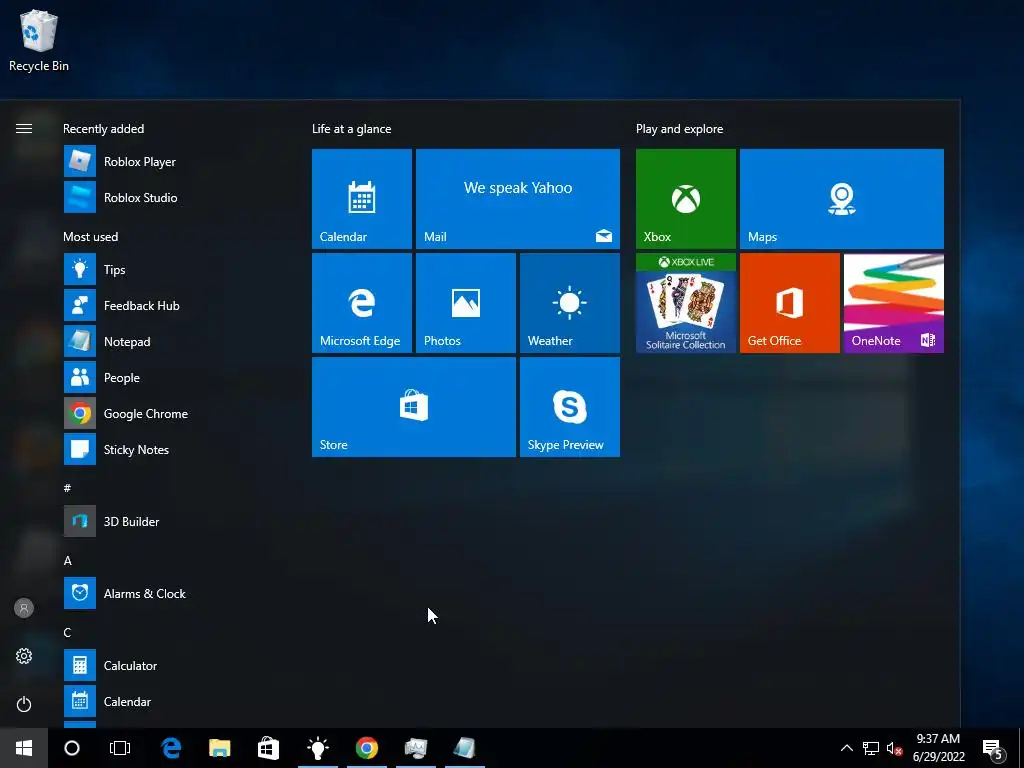This screenshot has width=1024, height=768.
Task: Open File Explorer from the taskbar
Action: click(219, 748)
